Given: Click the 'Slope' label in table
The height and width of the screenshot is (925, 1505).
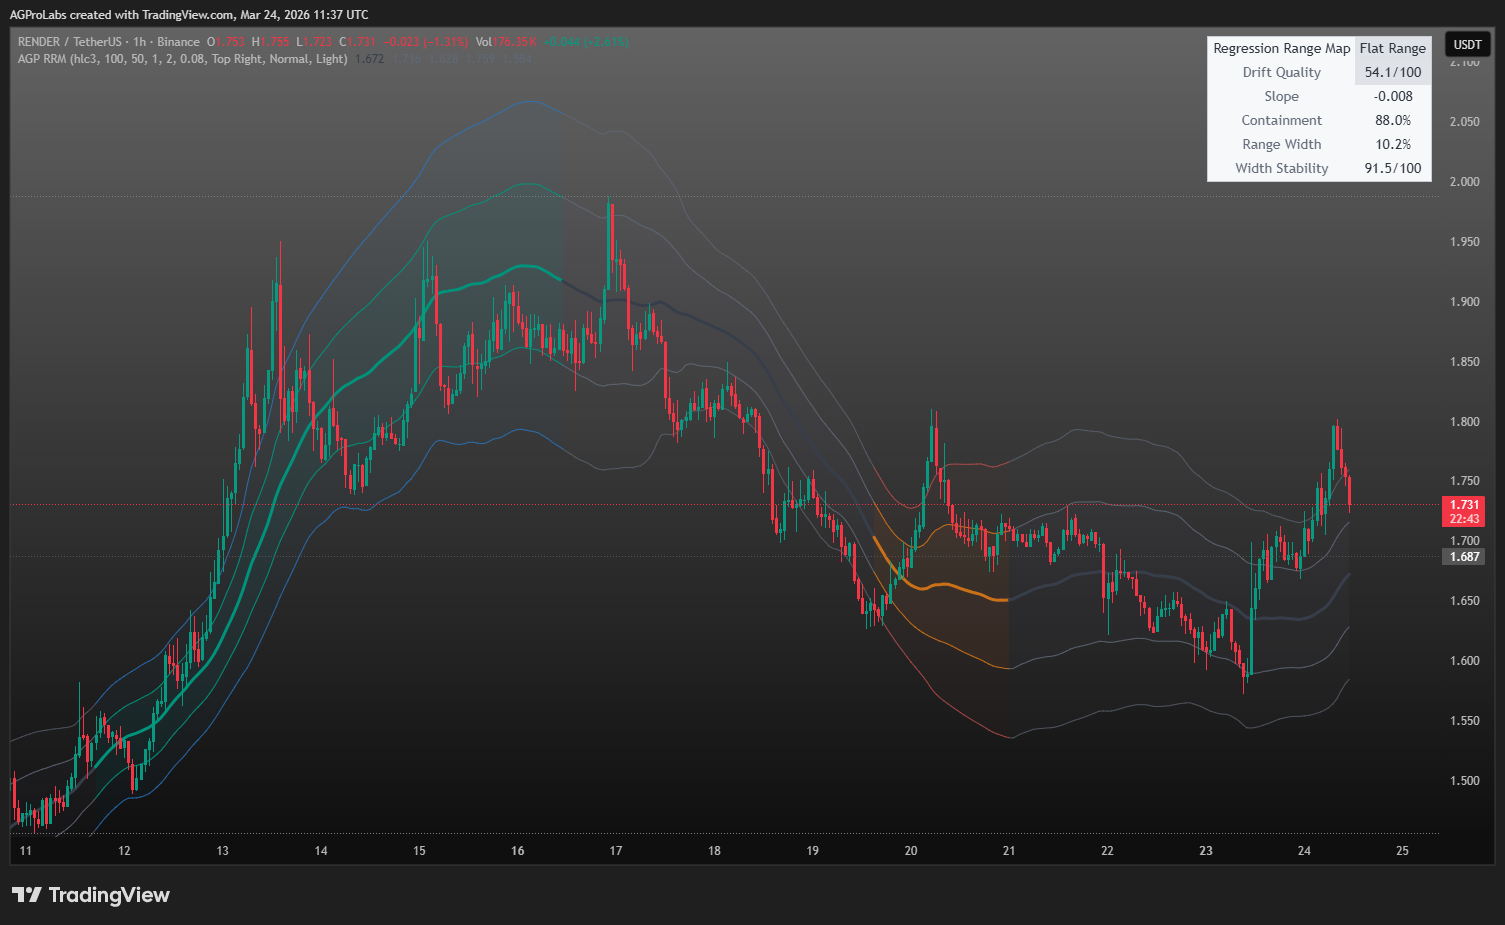Looking at the screenshot, I should (1281, 96).
